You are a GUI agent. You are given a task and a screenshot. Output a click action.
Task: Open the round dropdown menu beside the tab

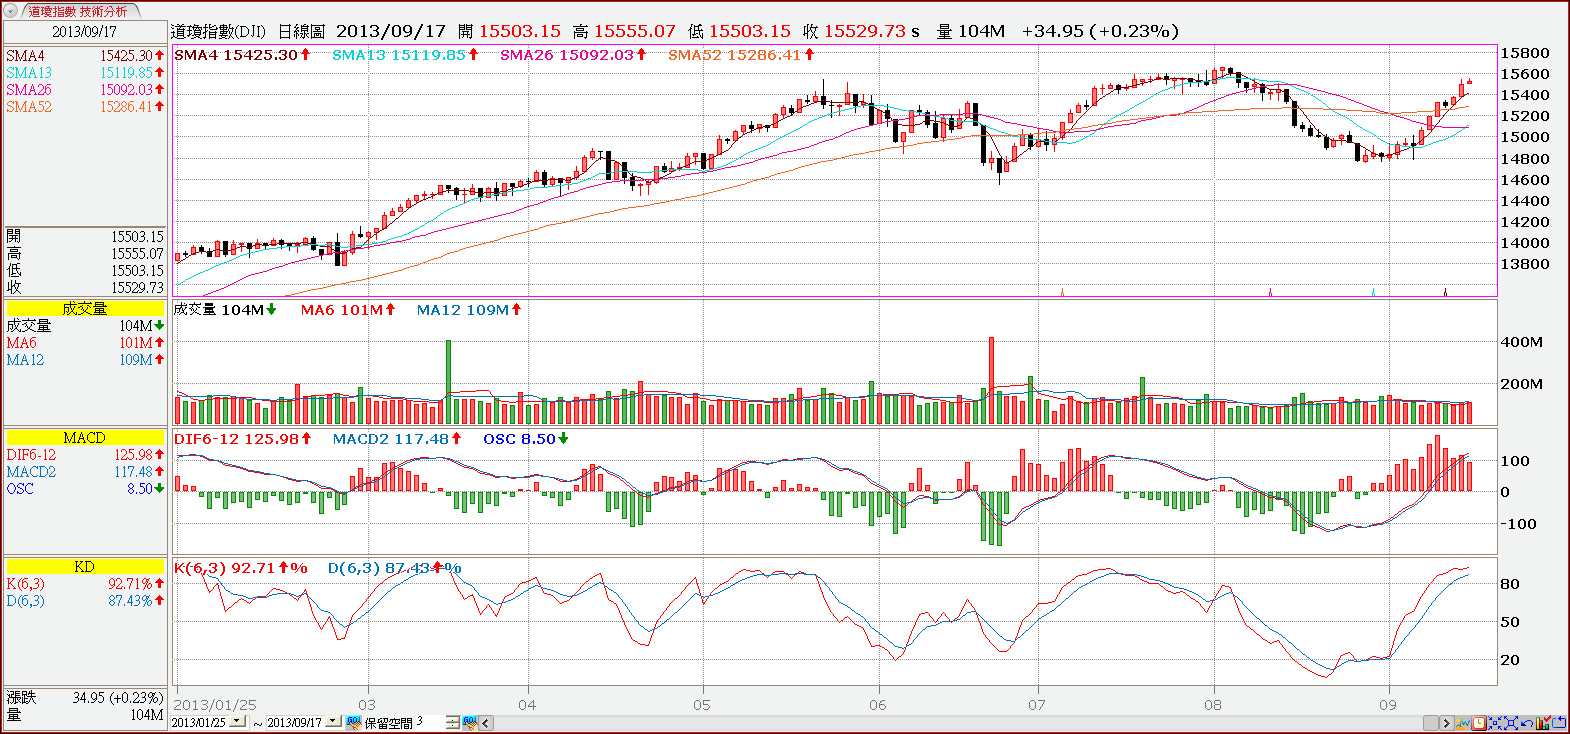(11, 11)
